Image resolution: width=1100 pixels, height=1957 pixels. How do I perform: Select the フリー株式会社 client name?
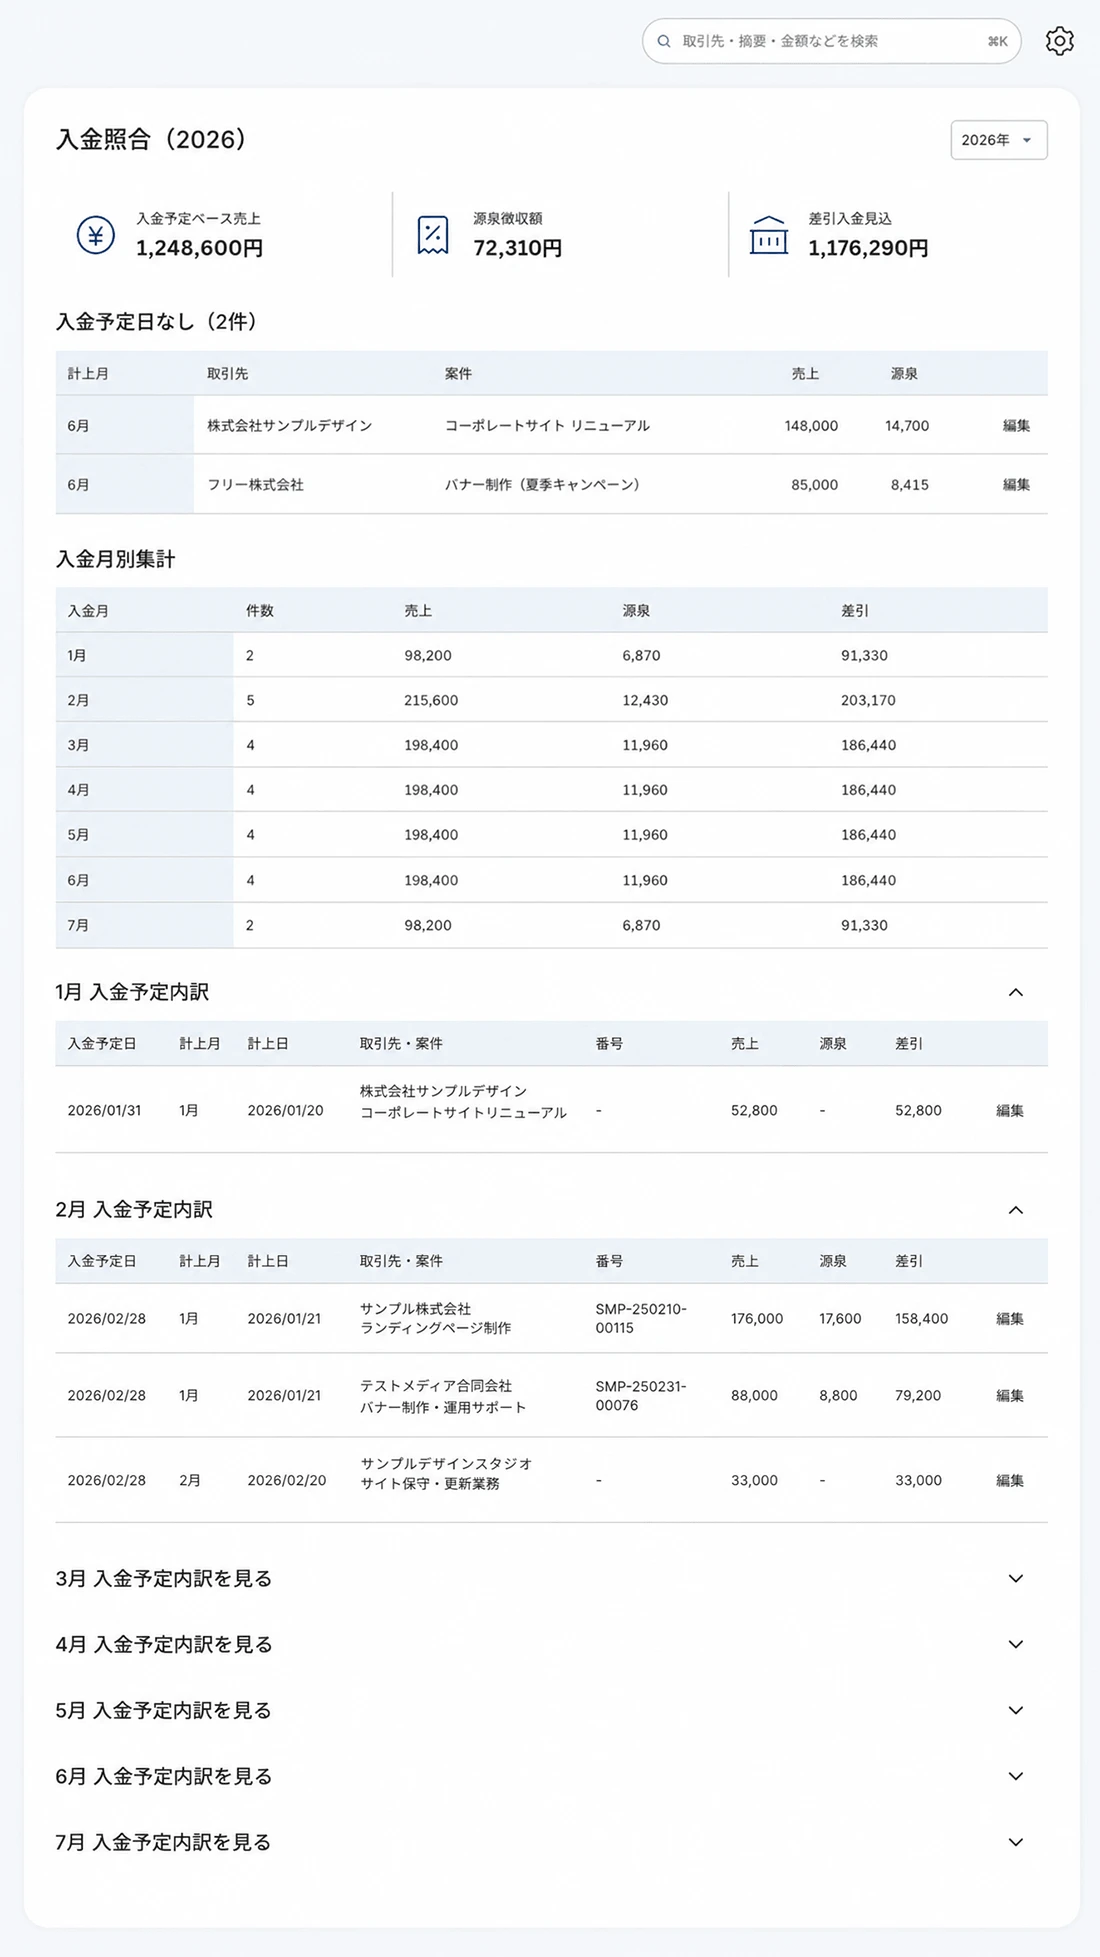tap(255, 484)
